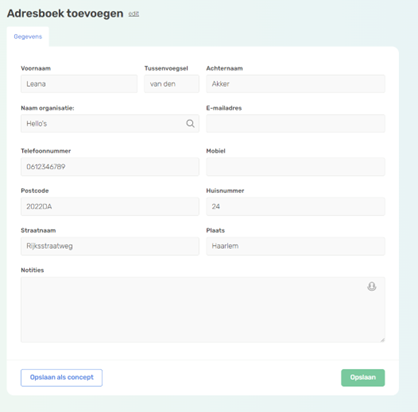Click the Opslaan button
This screenshot has height=412, width=418.
(x=363, y=378)
